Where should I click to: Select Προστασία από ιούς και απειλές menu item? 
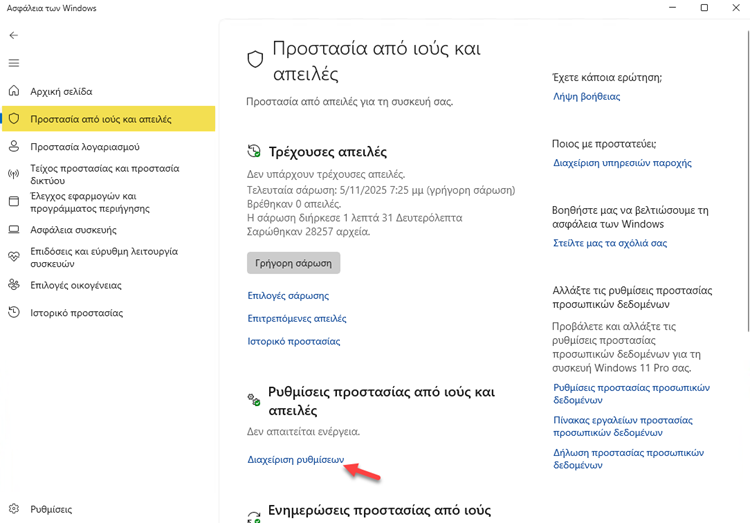tap(101, 119)
